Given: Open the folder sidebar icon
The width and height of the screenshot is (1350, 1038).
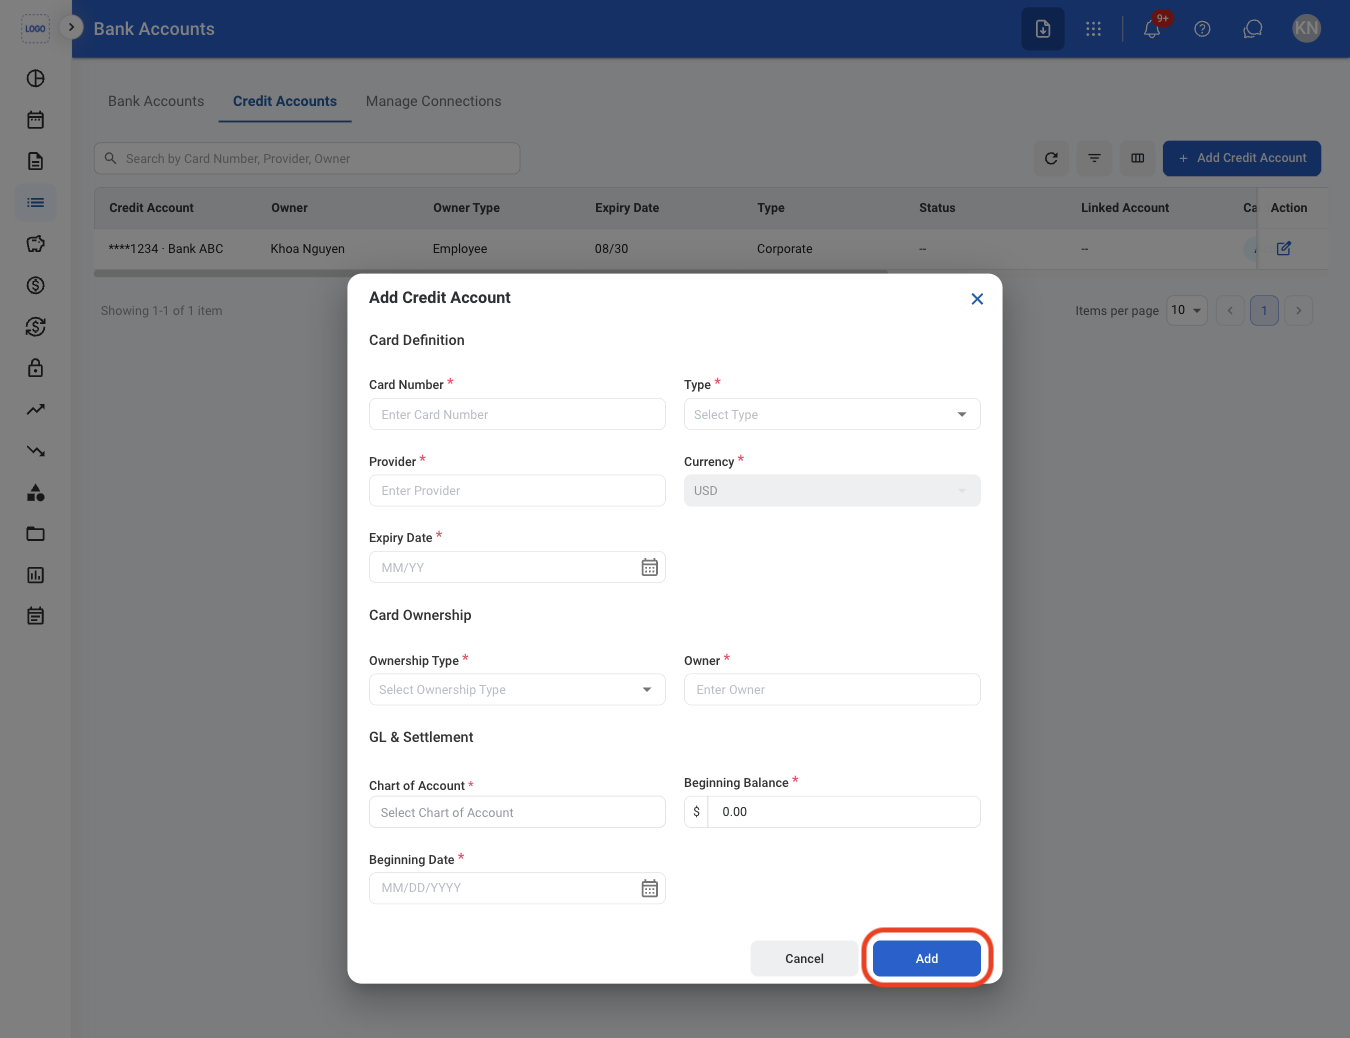Looking at the screenshot, I should 35,534.
